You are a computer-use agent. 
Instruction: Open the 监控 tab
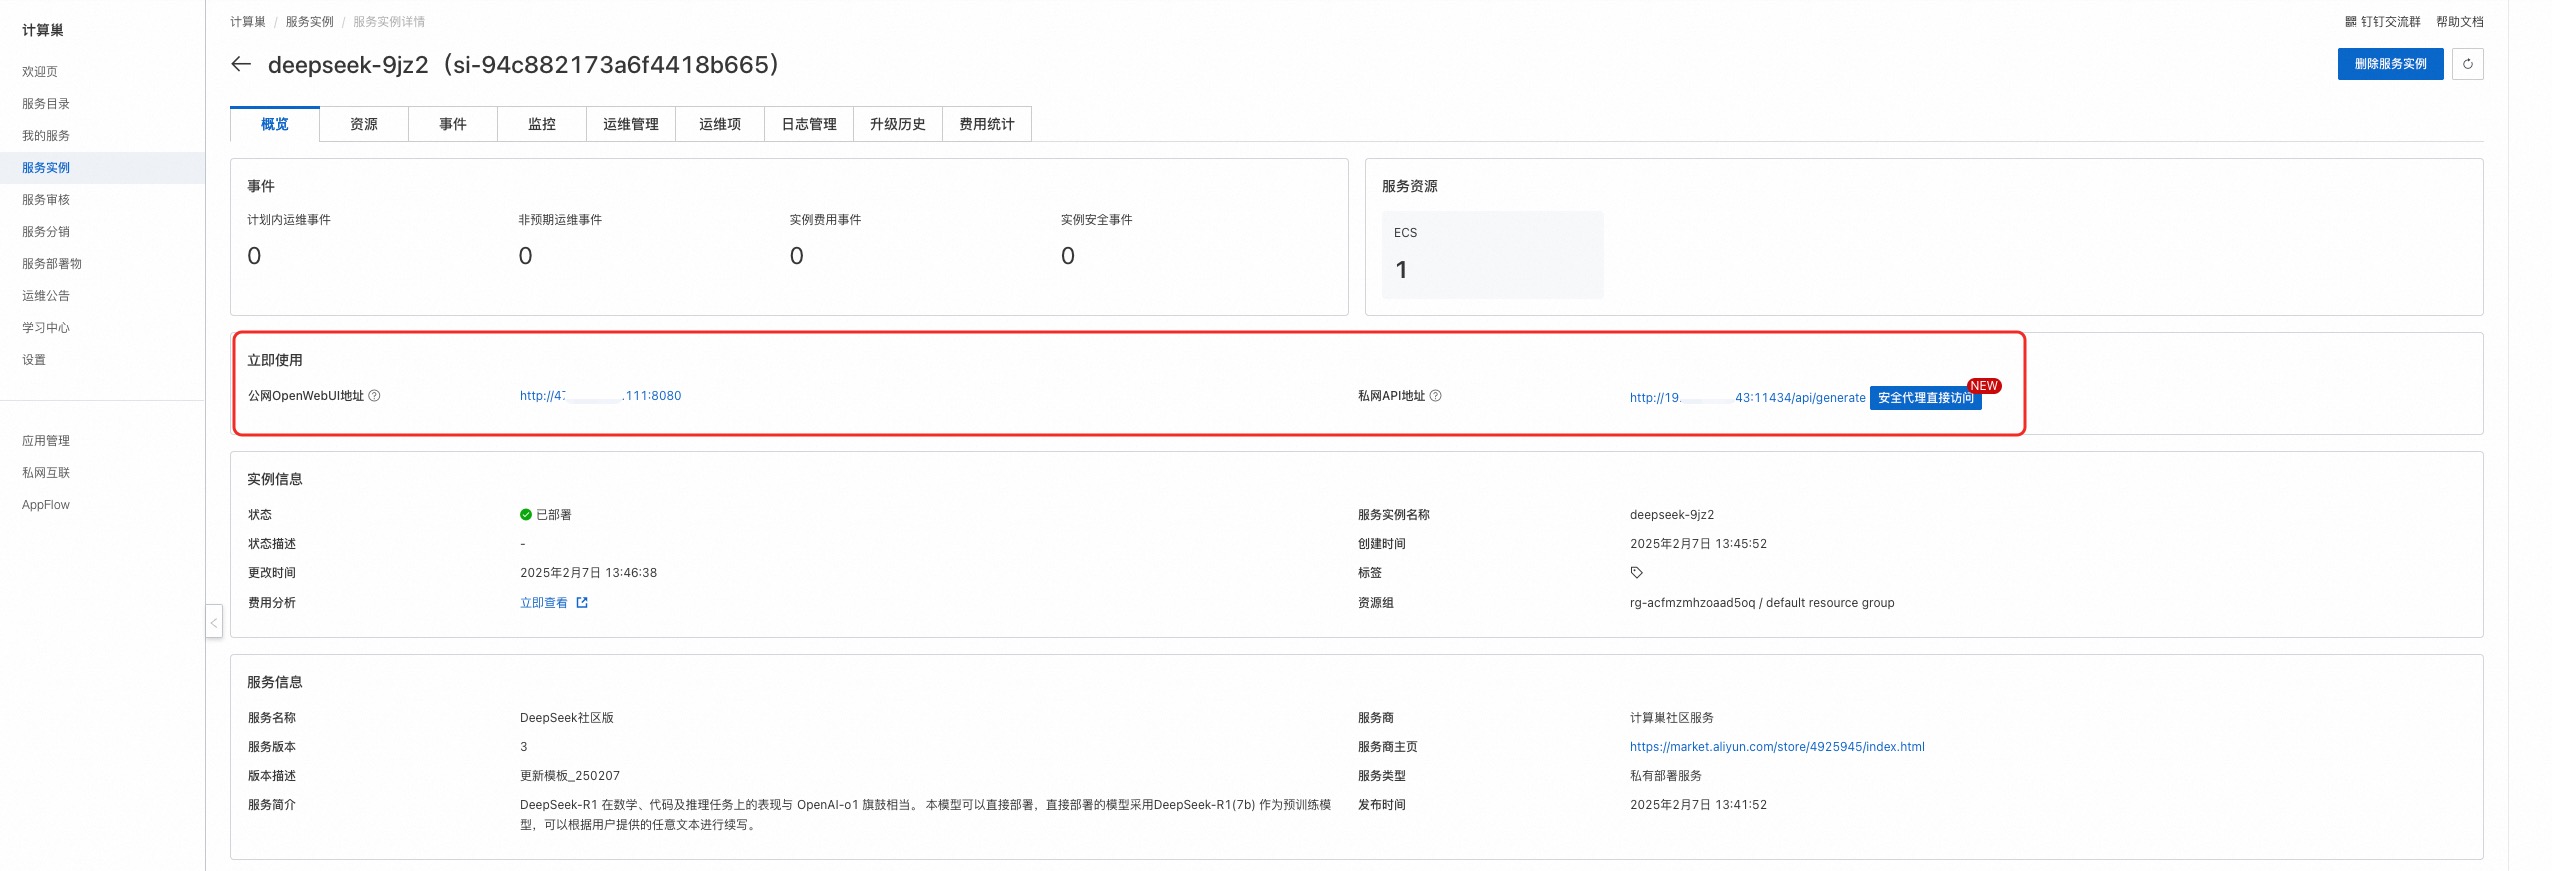tap(542, 124)
